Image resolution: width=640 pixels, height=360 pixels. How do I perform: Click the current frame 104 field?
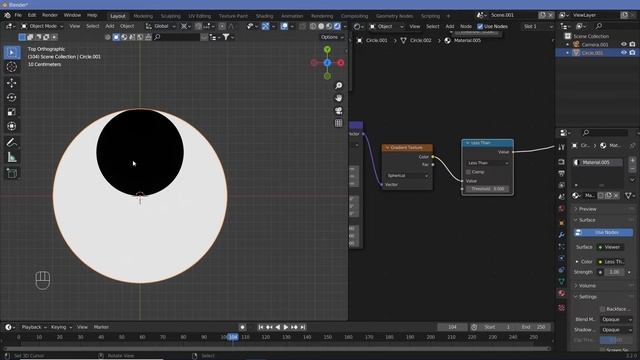tap(452, 327)
